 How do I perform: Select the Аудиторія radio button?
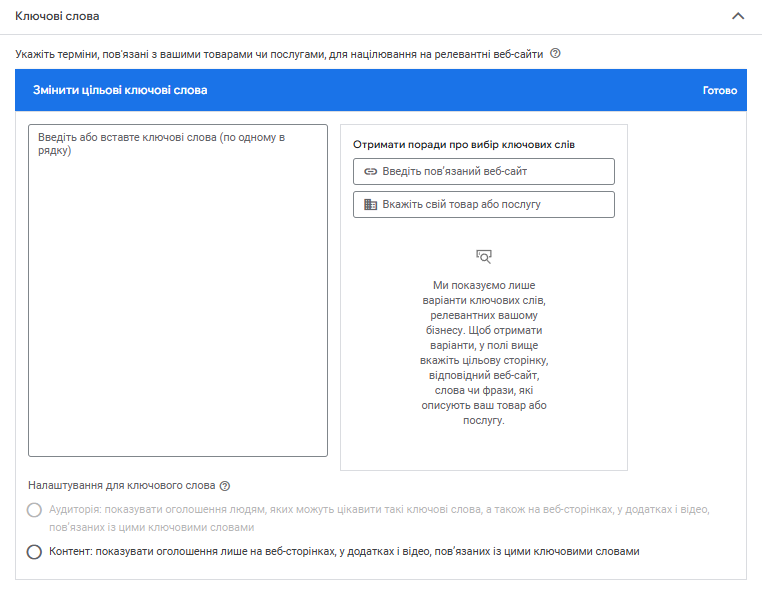[x=35, y=510]
